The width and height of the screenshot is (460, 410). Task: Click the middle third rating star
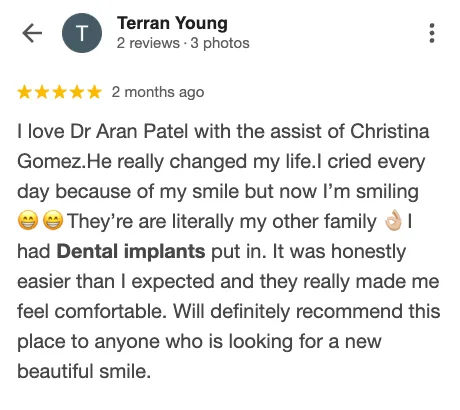point(59,92)
